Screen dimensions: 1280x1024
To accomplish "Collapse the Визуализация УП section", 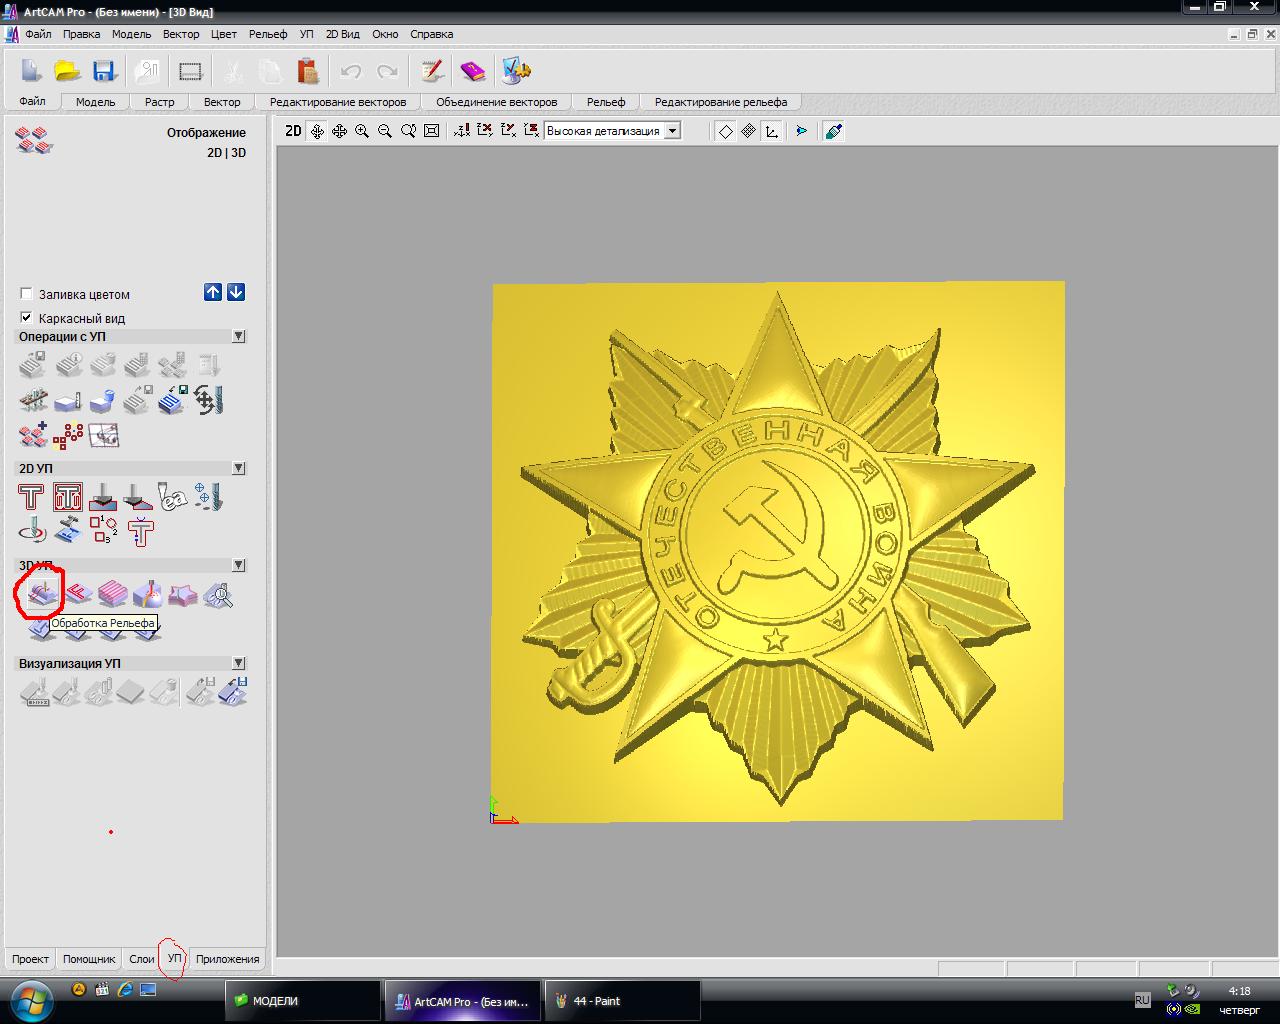I will tap(238, 663).
